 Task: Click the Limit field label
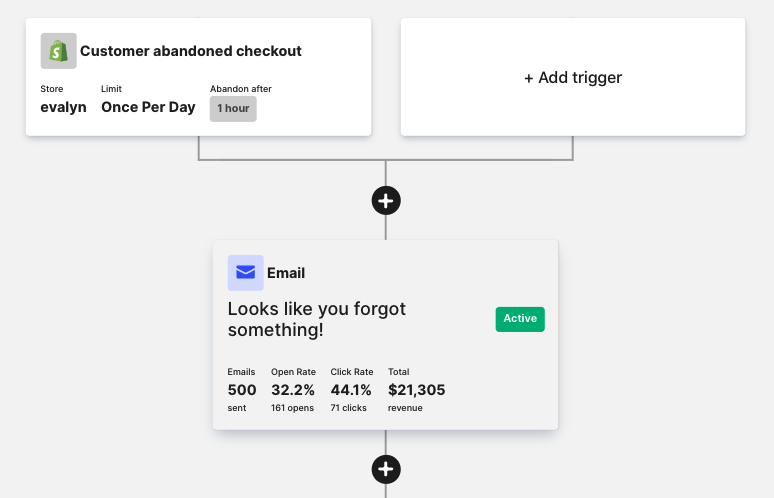point(111,89)
